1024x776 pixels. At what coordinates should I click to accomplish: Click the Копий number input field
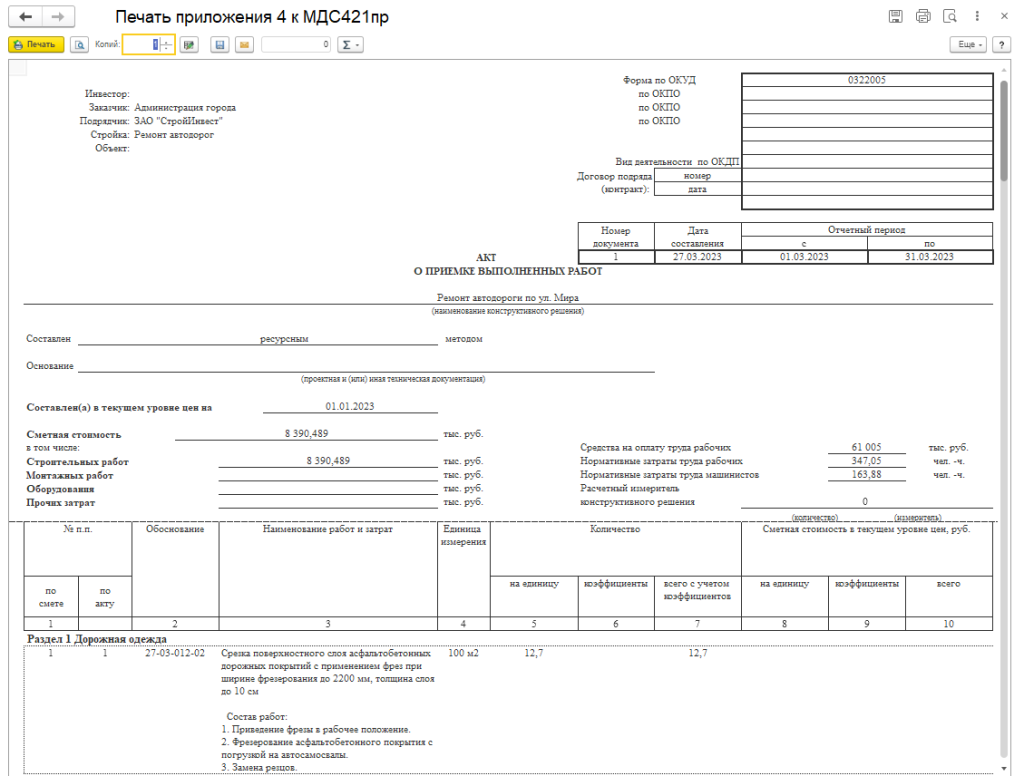point(140,45)
